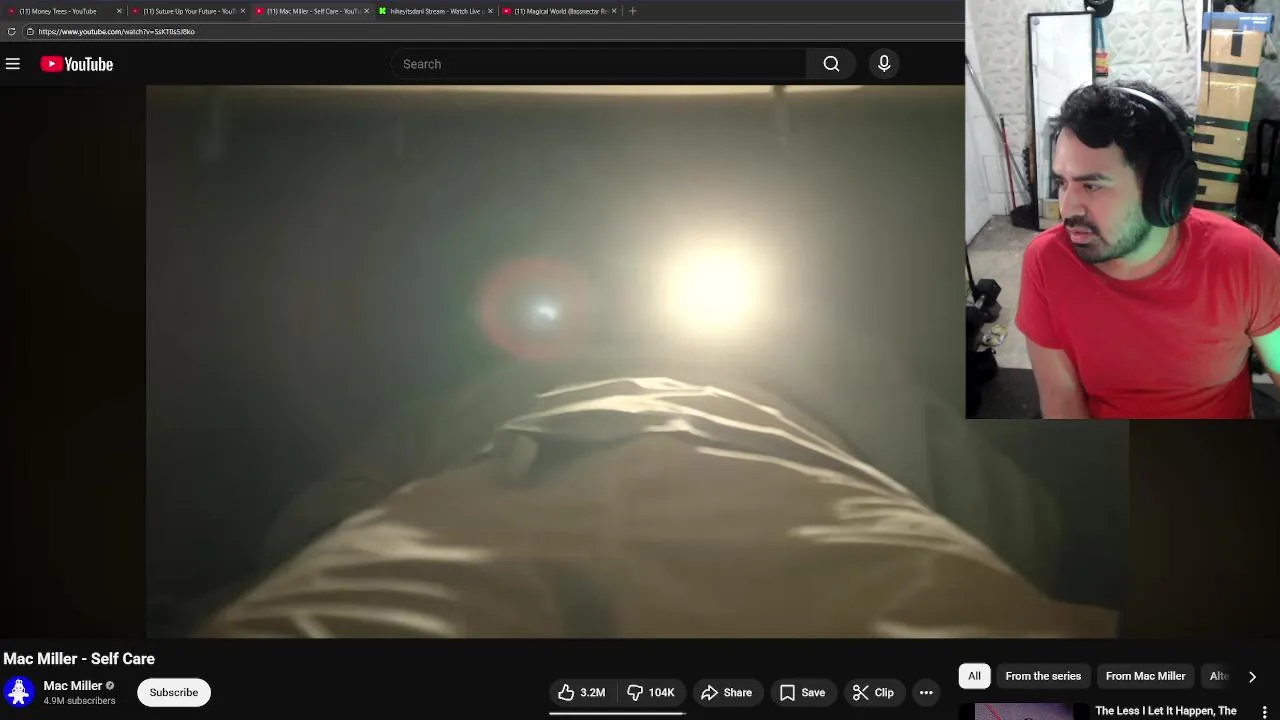The height and width of the screenshot is (720, 1280).
Task: Click the search magnifier button
Action: (831, 64)
